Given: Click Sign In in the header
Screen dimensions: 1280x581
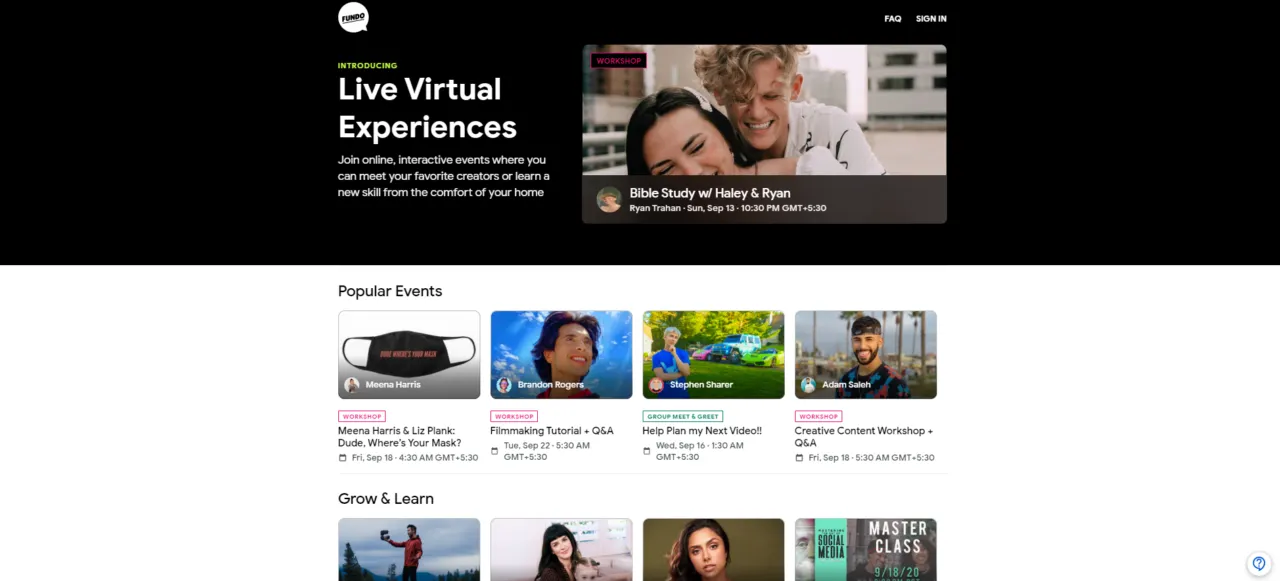Looking at the screenshot, I should tap(931, 19).
